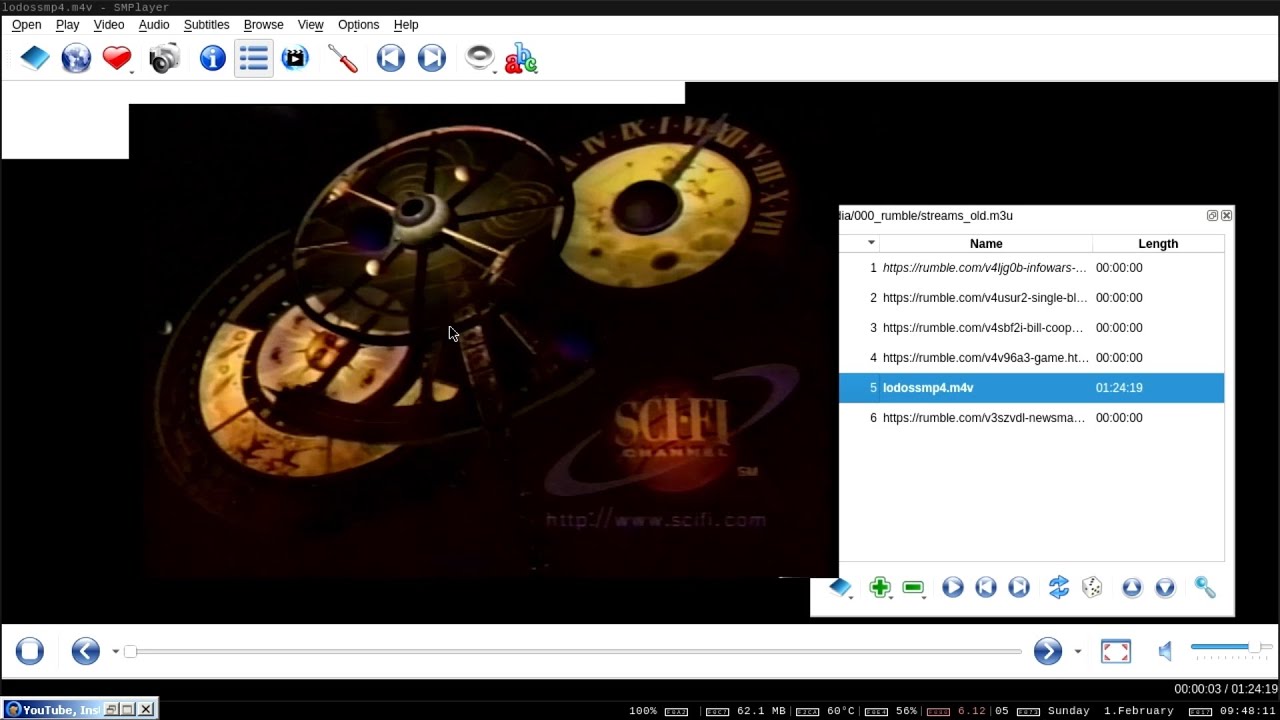The image size is (1280, 720).
Task: Select playlist item 1 infowars rumble link
Action: 1031,268
